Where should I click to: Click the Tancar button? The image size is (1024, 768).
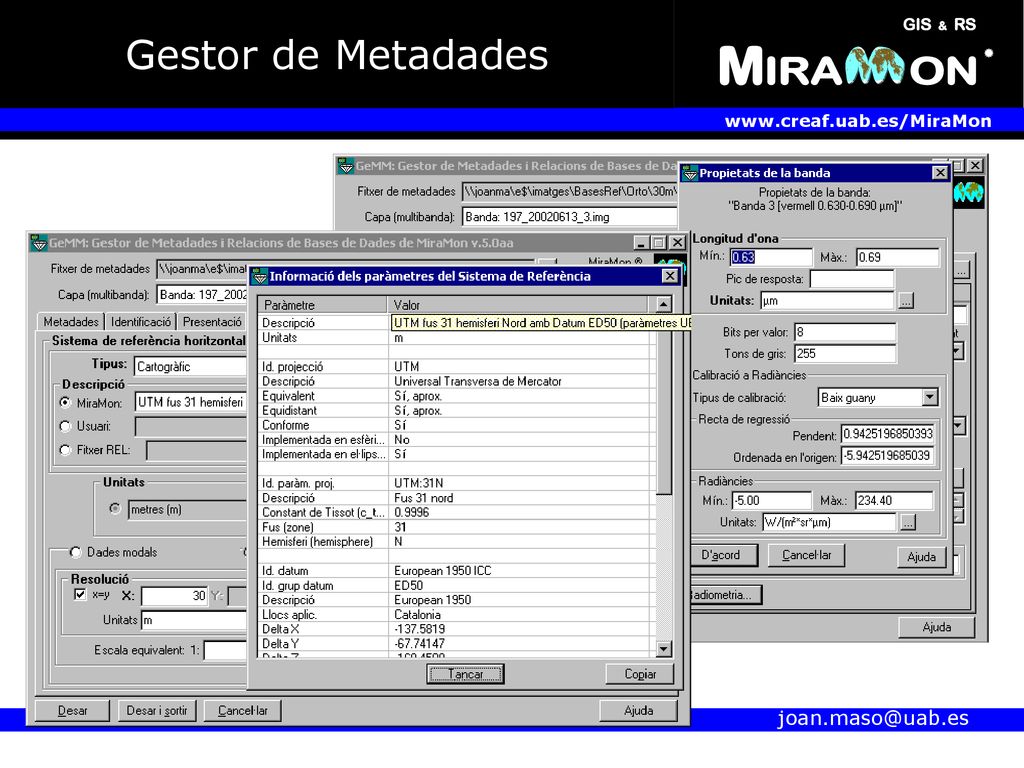(466, 674)
